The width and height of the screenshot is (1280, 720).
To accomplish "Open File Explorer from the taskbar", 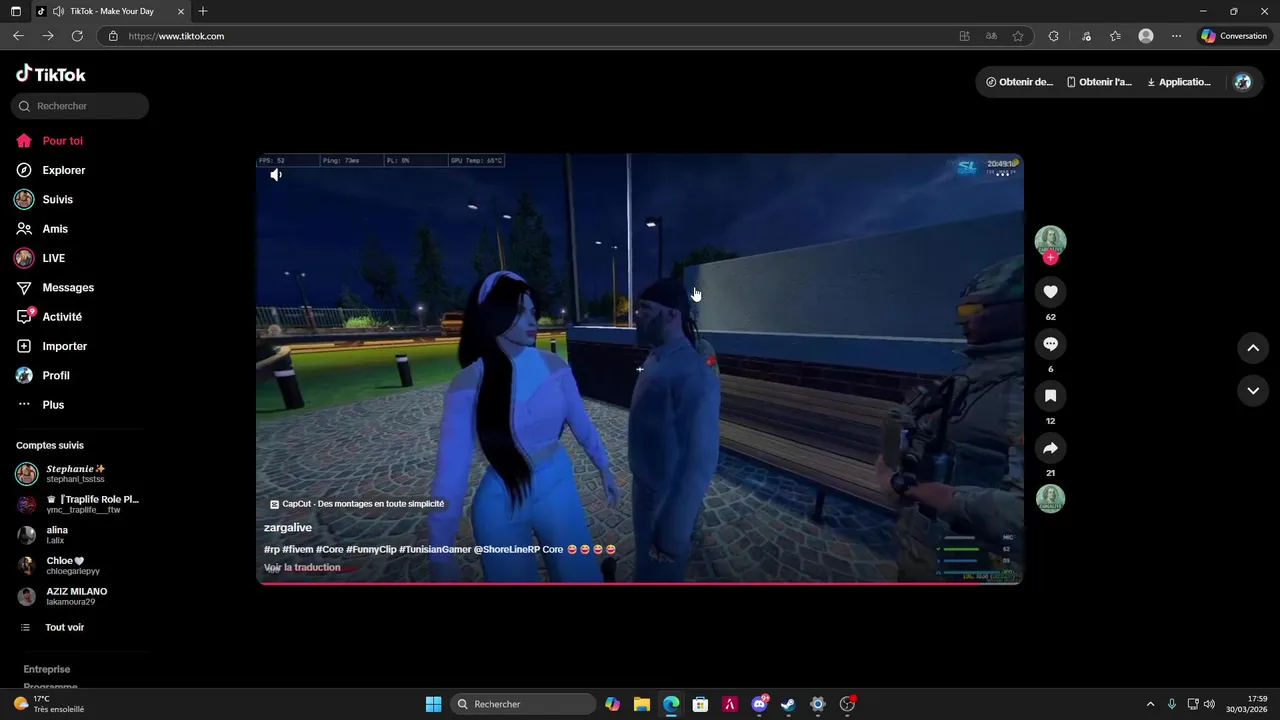I will tap(642, 704).
